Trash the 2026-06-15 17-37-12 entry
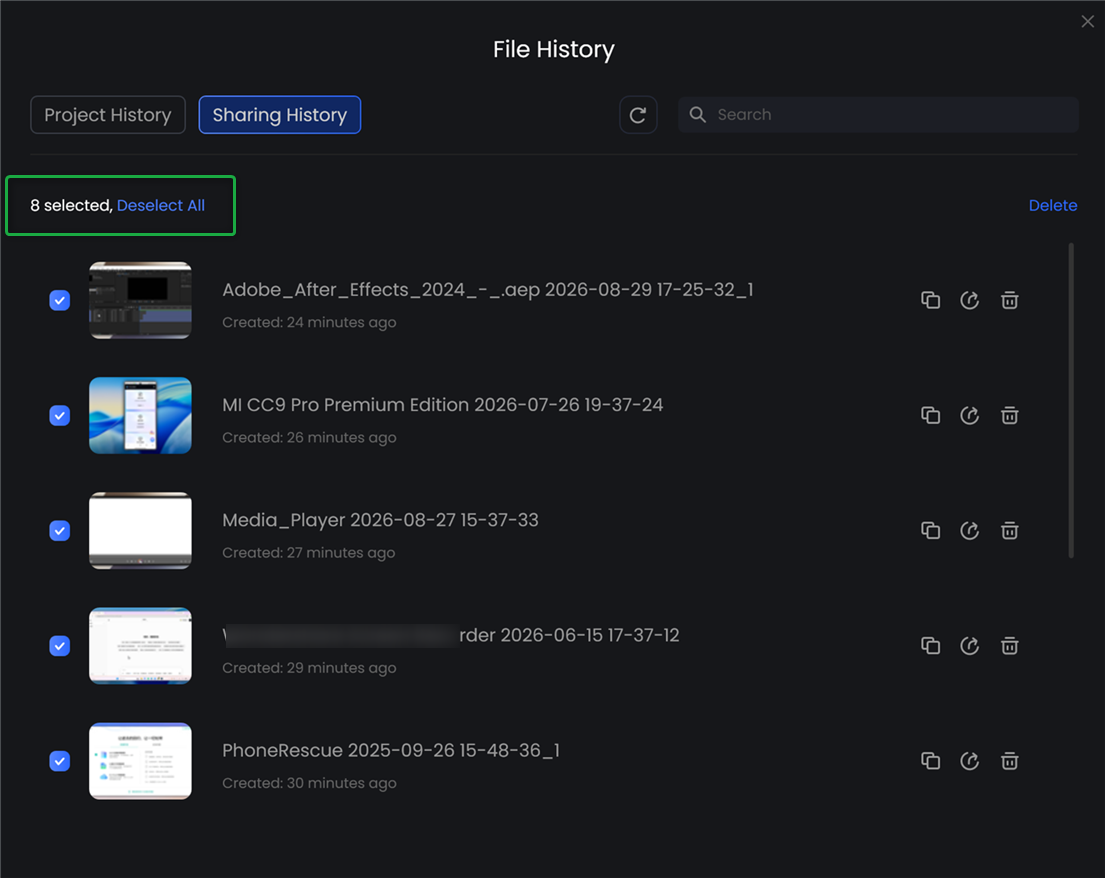The image size is (1105, 878). (1009, 645)
